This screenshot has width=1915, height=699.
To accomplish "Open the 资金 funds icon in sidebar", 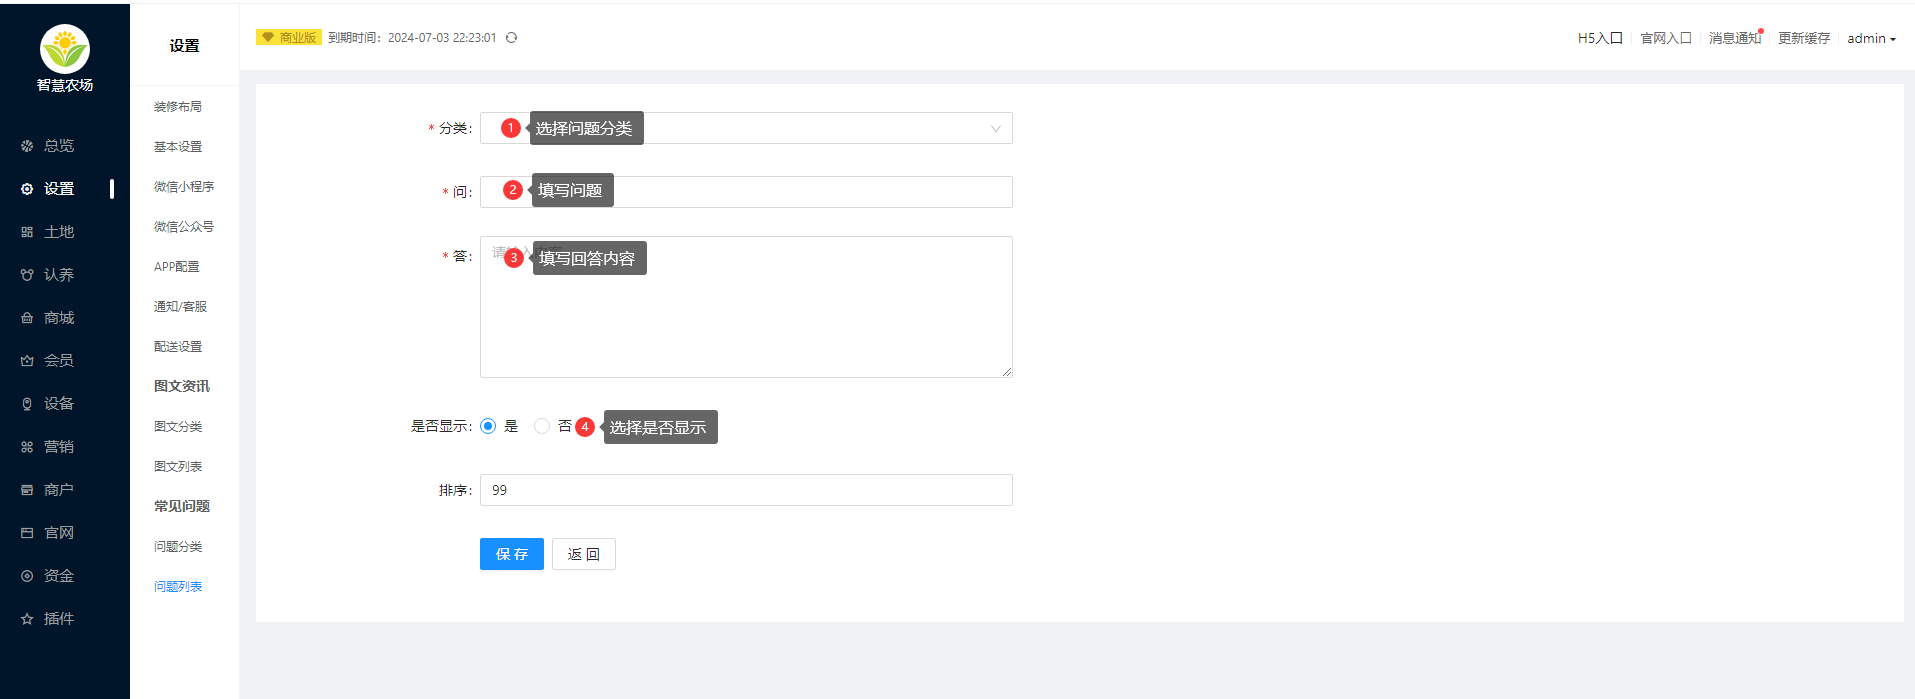I will pyautogui.click(x=27, y=576).
